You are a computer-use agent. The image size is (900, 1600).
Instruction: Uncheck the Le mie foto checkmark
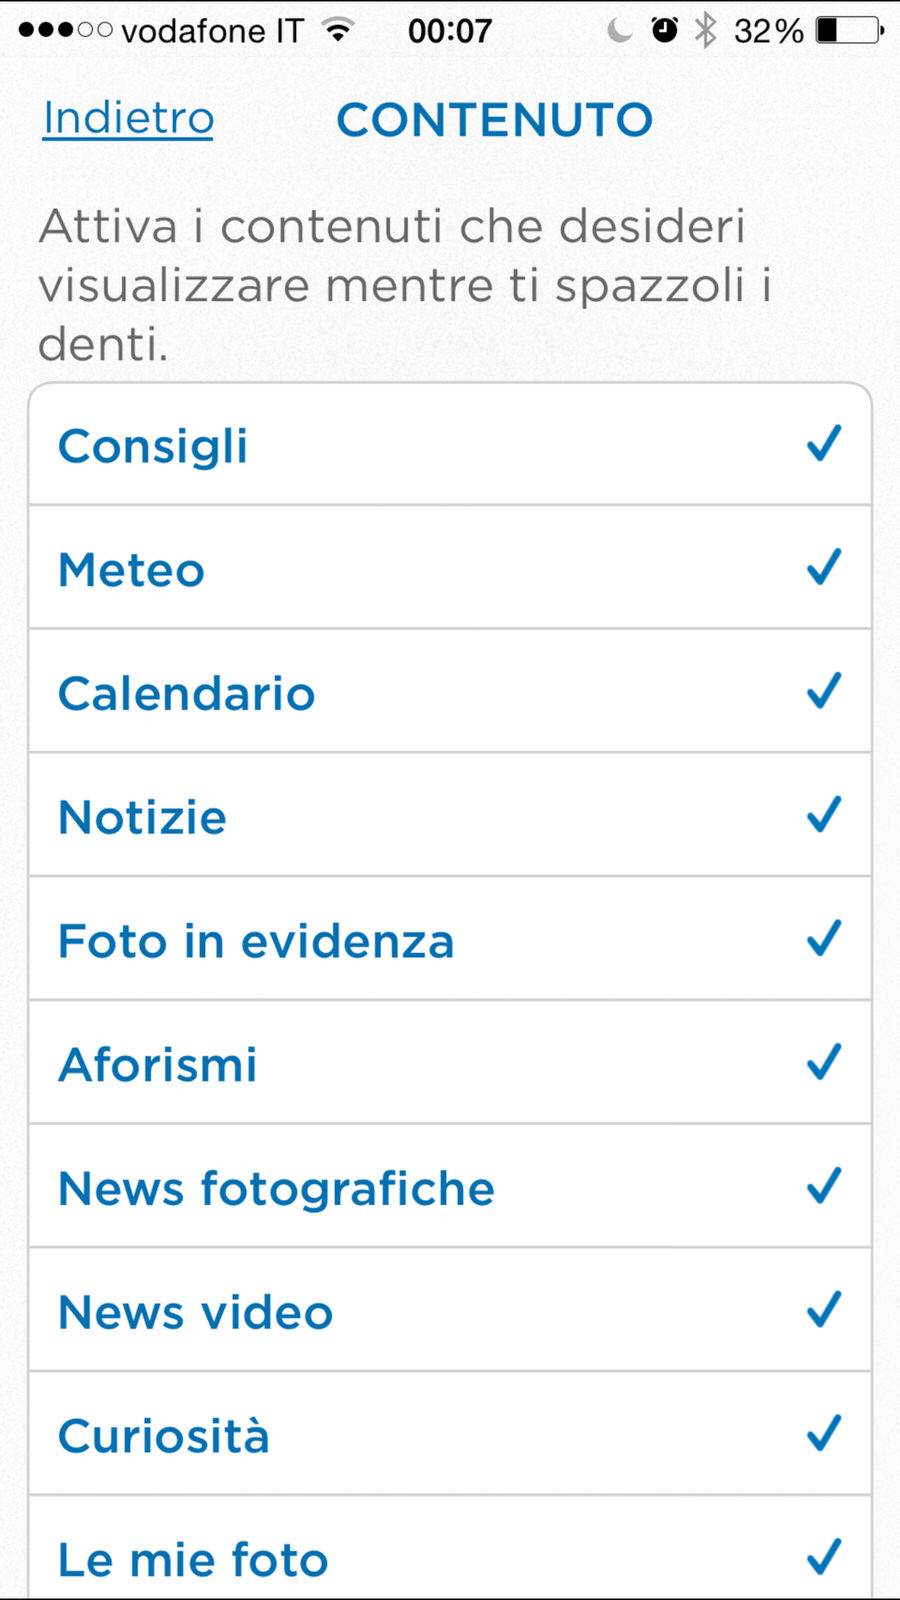(x=824, y=1557)
